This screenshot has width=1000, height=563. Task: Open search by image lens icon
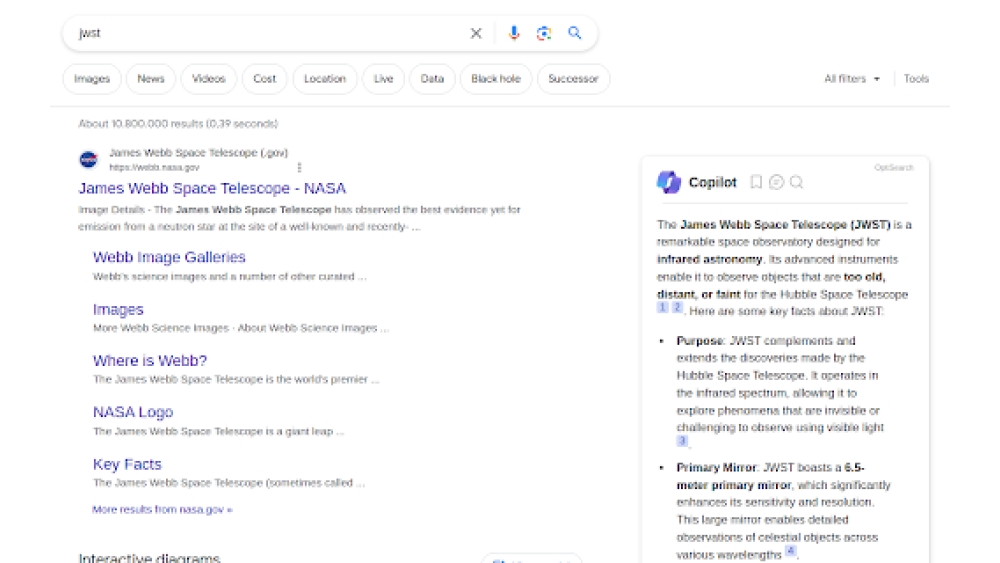click(543, 33)
